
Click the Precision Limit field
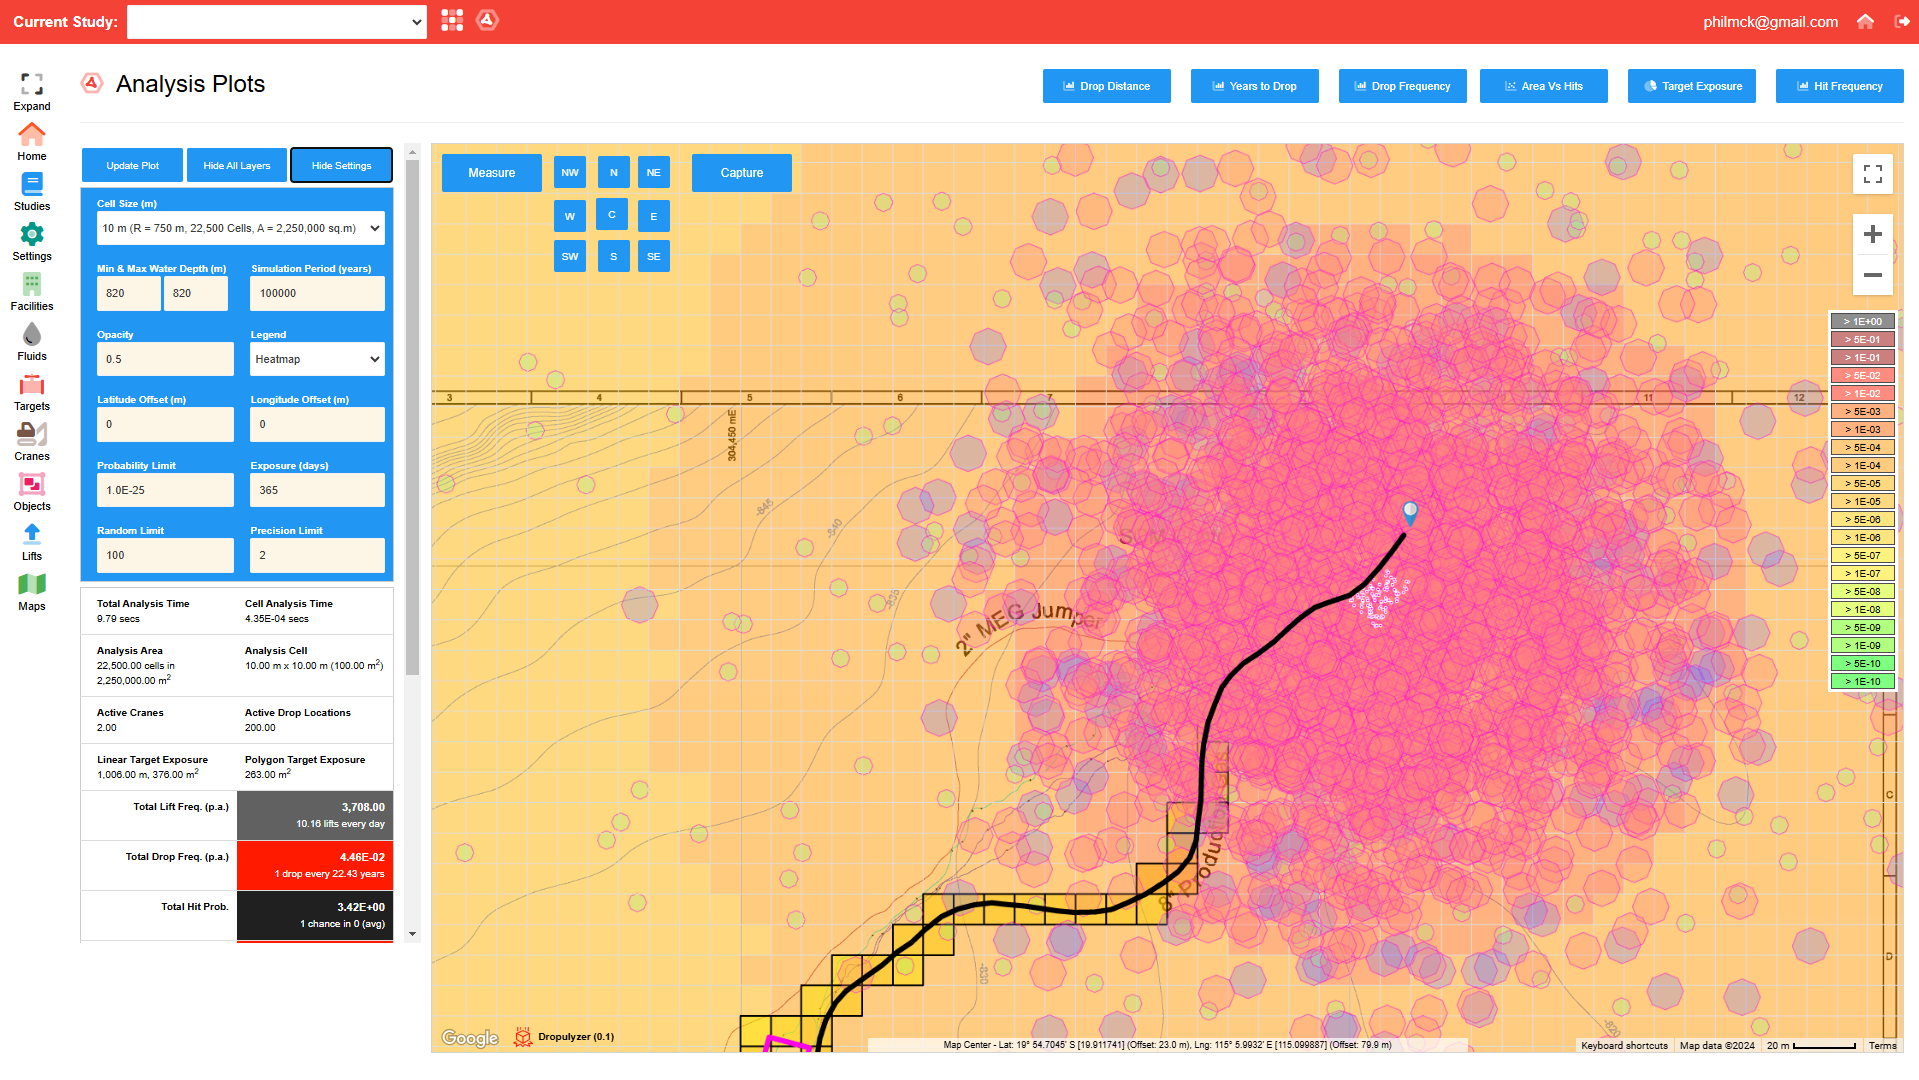[317, 555]
